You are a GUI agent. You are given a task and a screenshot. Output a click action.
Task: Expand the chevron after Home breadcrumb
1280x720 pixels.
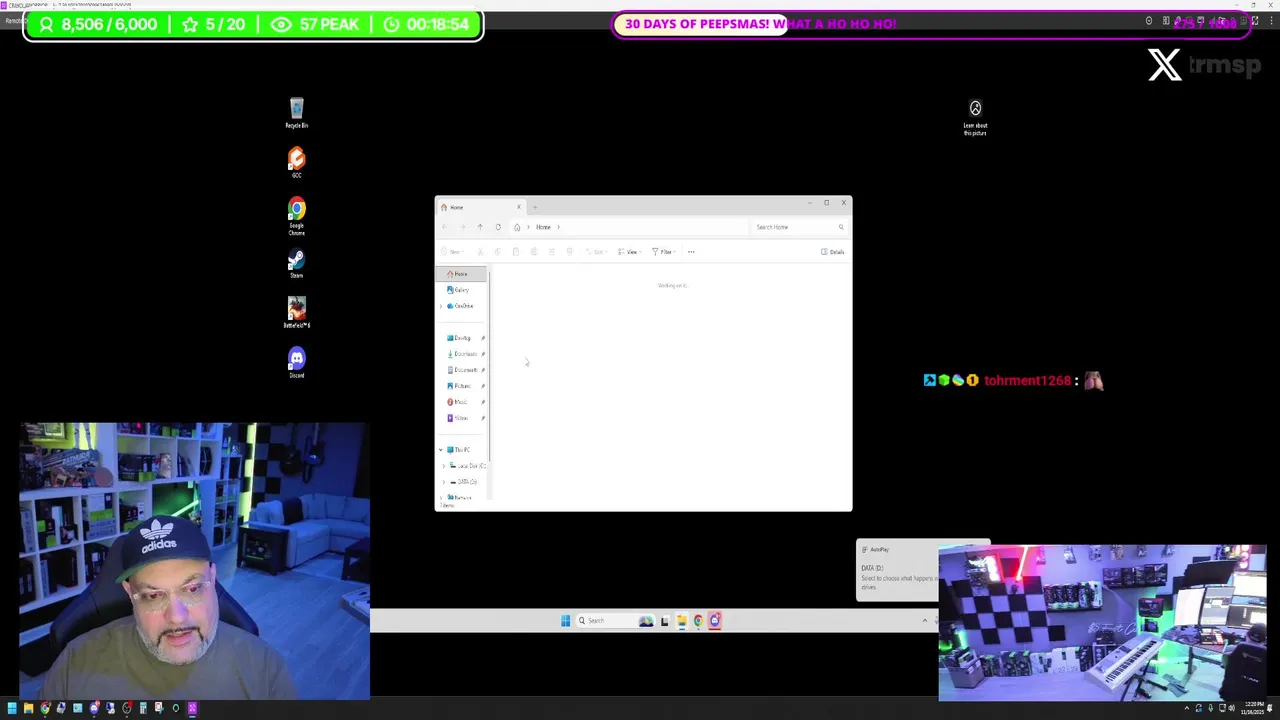click(558, 227)
